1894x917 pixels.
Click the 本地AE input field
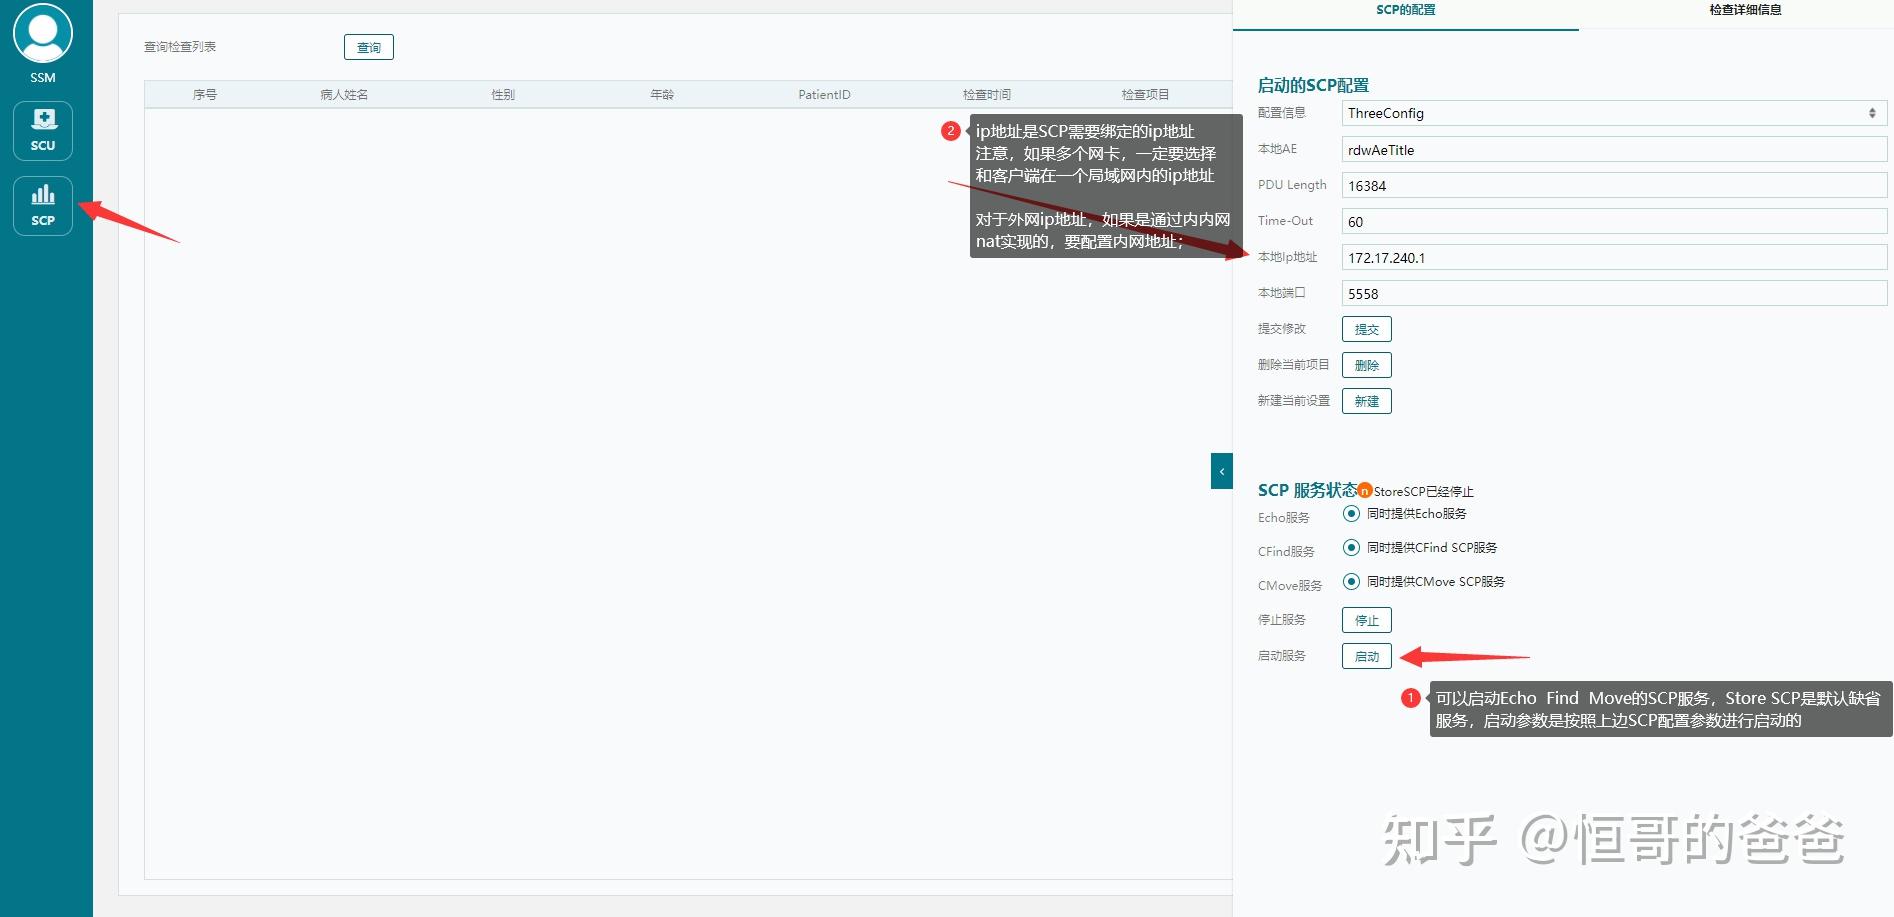point(1614,150)
